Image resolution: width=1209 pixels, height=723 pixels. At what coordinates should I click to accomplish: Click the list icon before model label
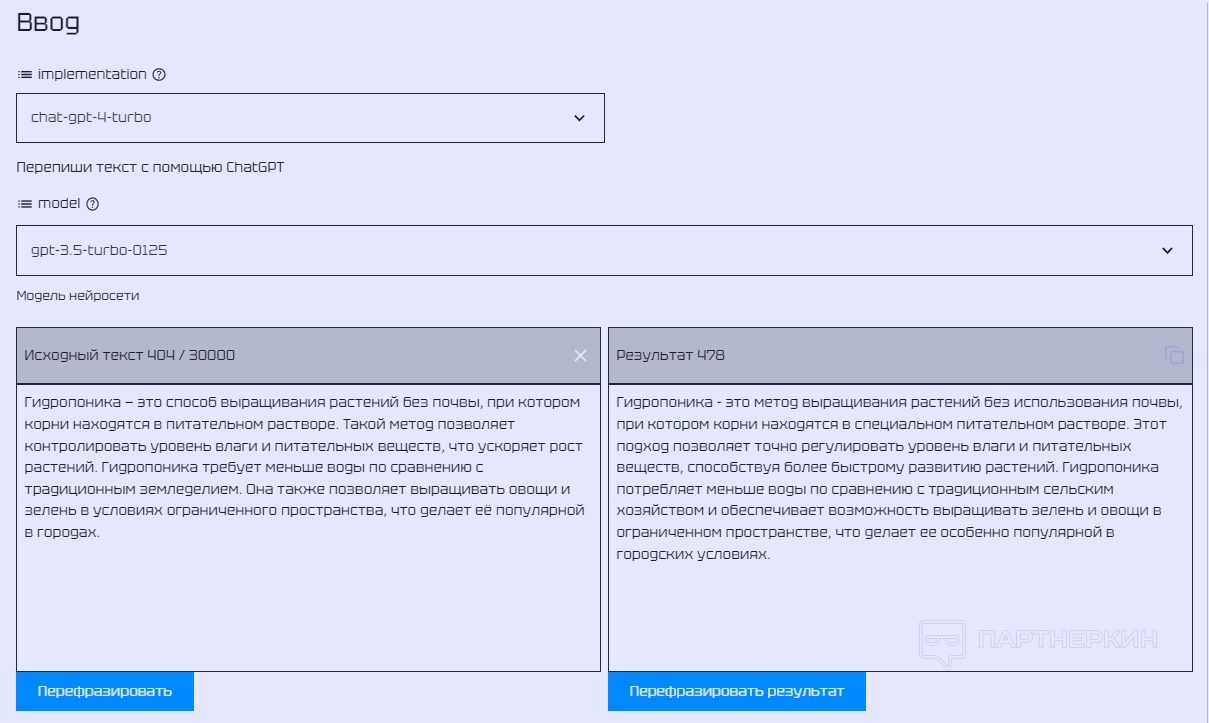pyautogui.click(x=25, y=204)
